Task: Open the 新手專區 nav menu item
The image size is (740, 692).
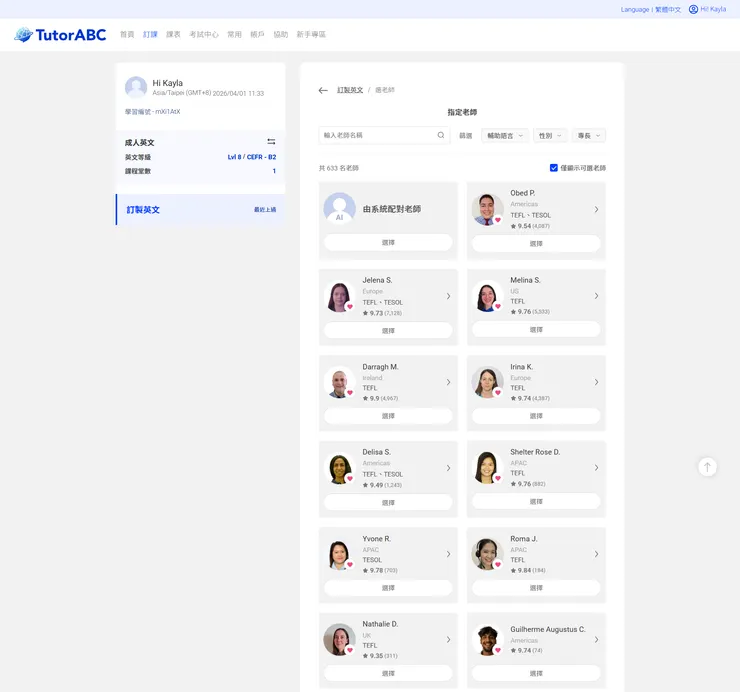Action: click(x=311, y=34)
